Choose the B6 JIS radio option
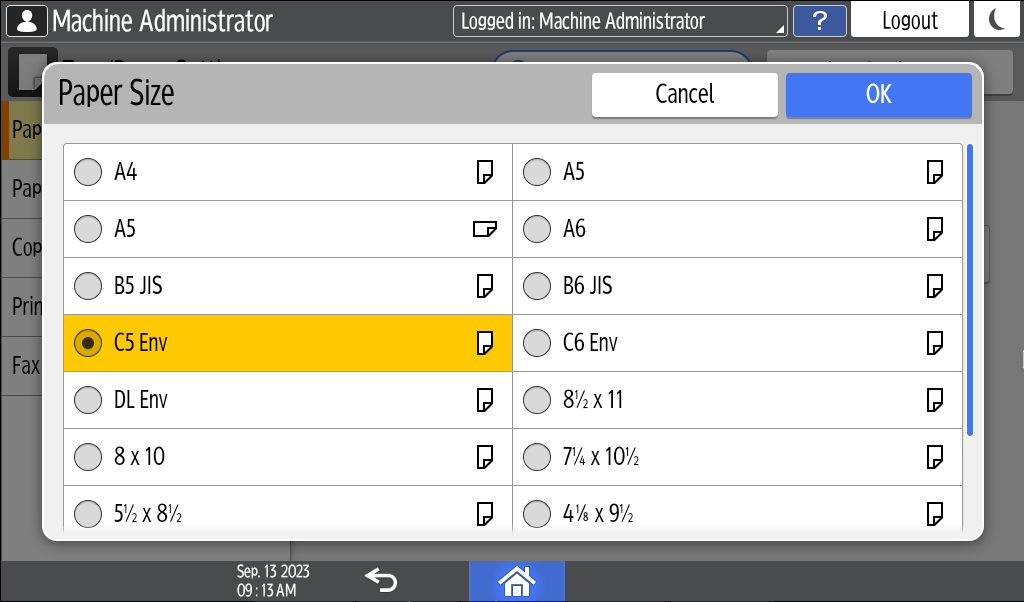Viewport: 1024px width, 602px height. coord(538,287)
